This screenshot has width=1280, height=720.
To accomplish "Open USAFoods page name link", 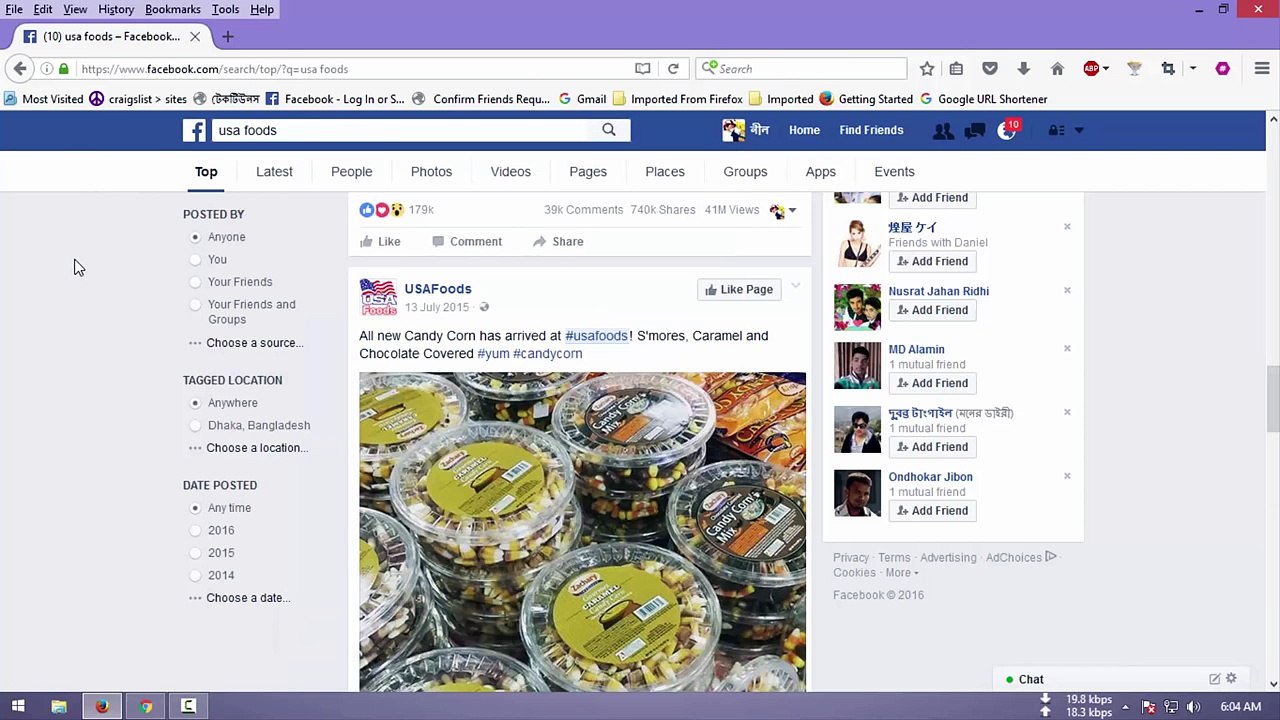I will coord(438,289).
